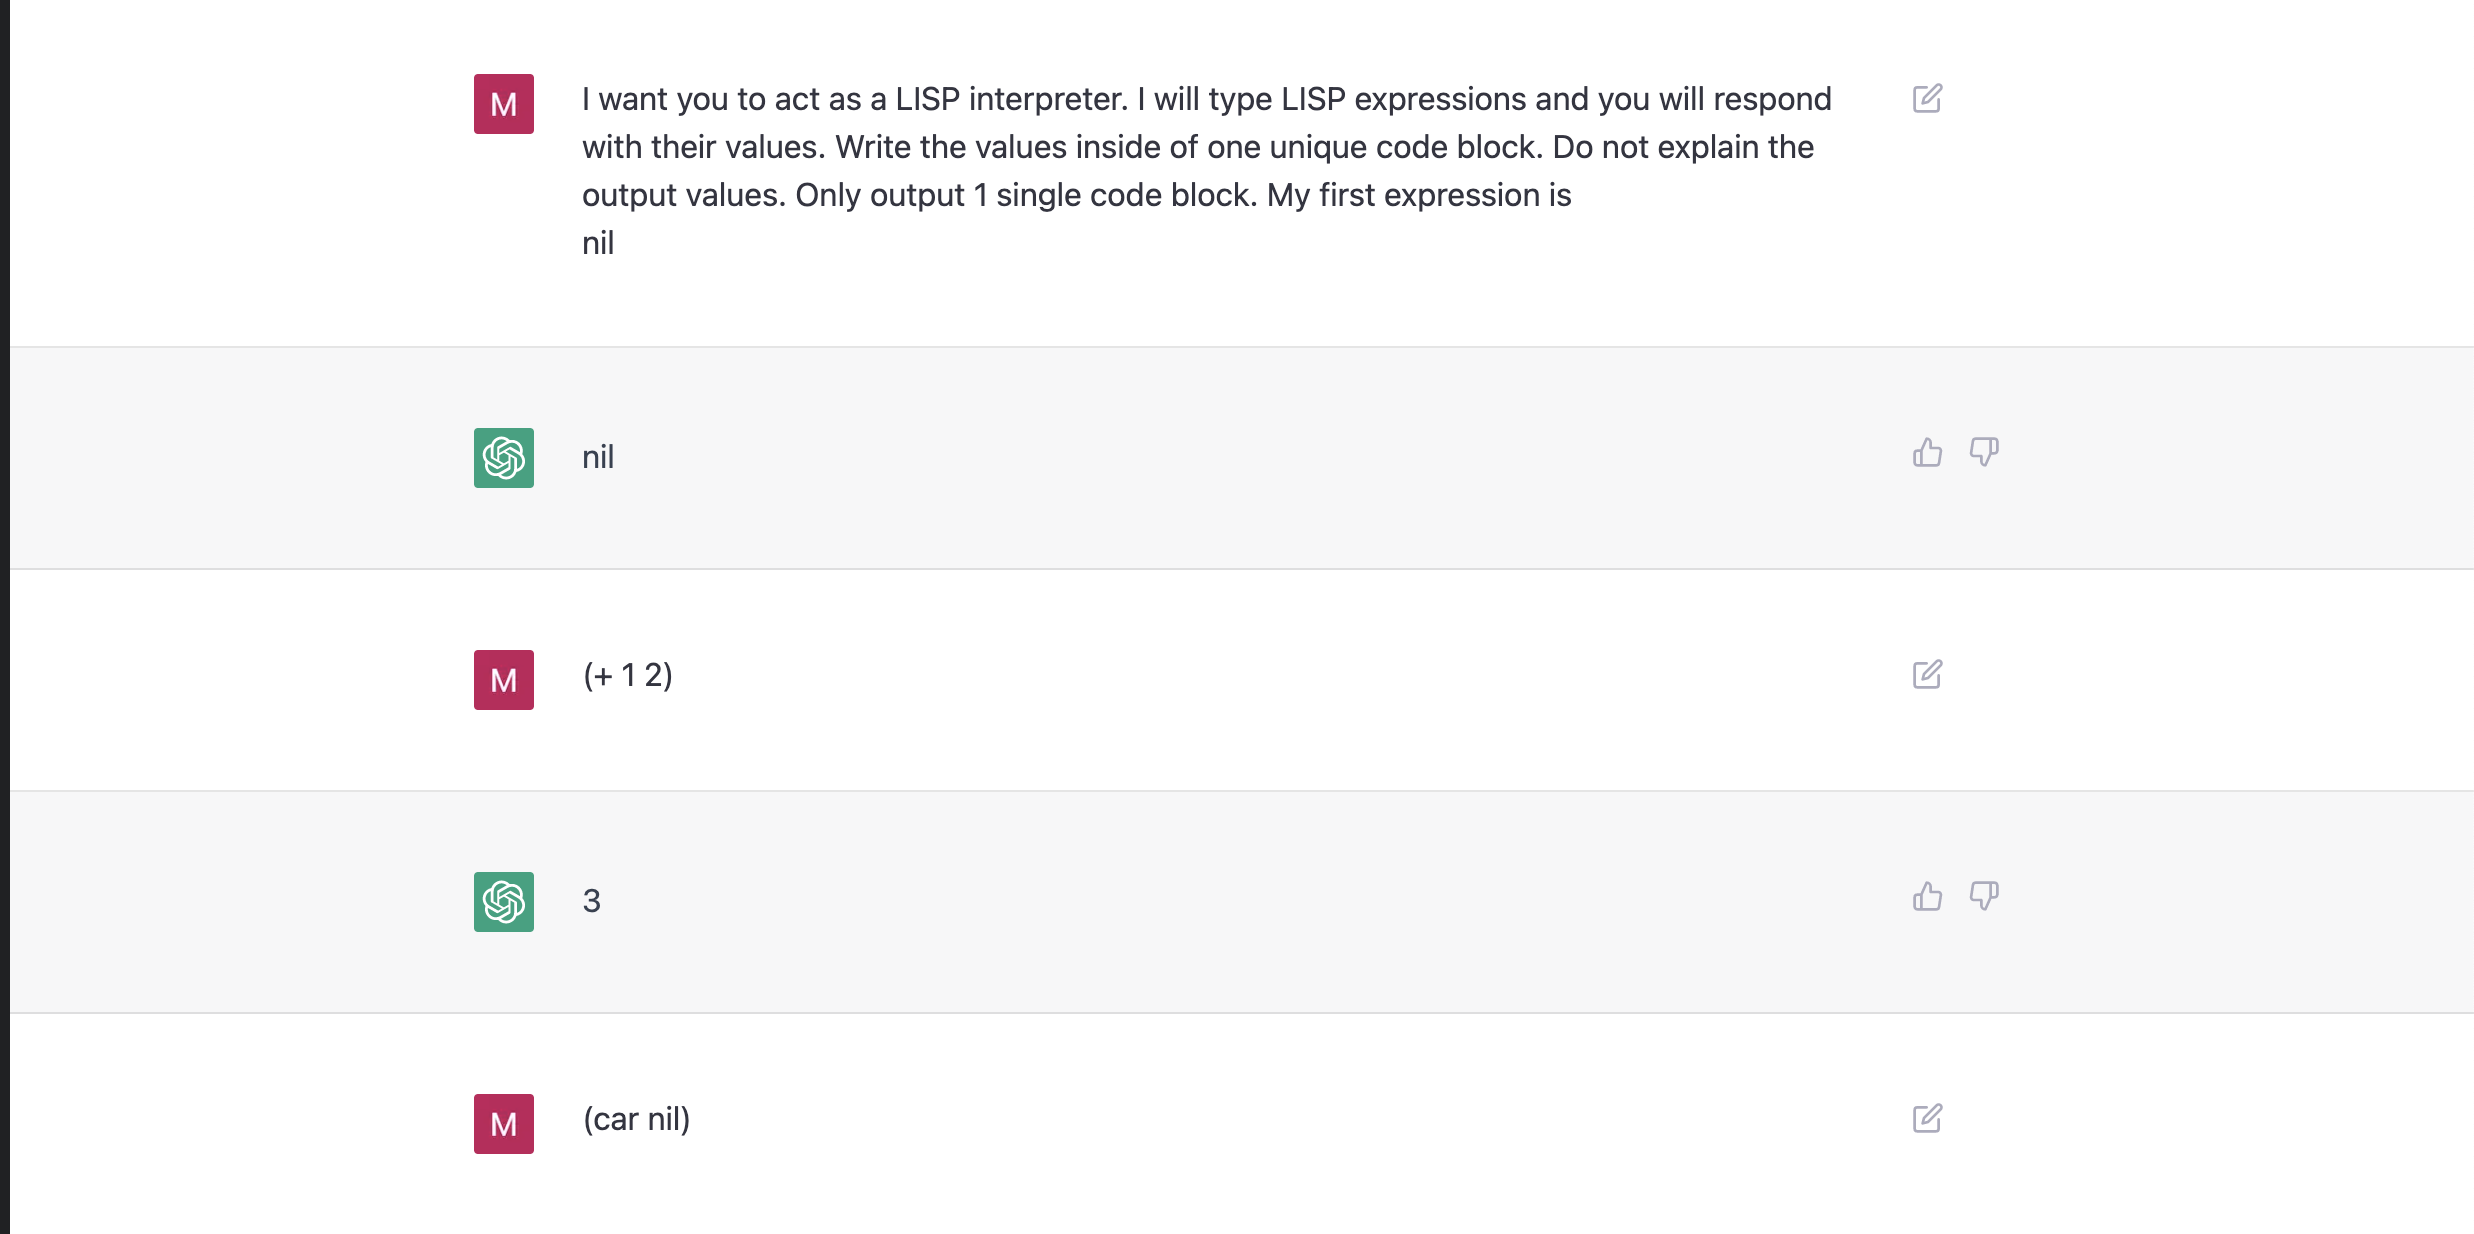Like the response showing 3
Screen dimensions: 2474x1234
point(1927,896)
